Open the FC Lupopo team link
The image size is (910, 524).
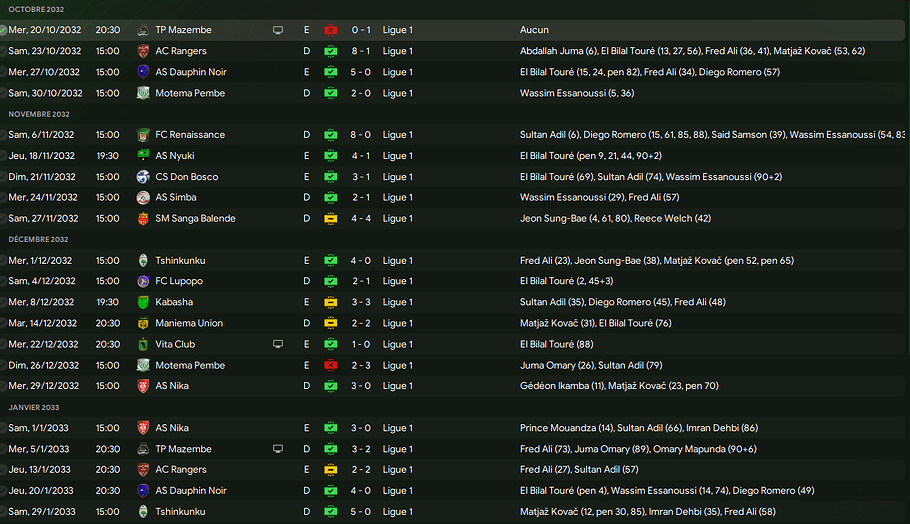[x=179, y=281]
